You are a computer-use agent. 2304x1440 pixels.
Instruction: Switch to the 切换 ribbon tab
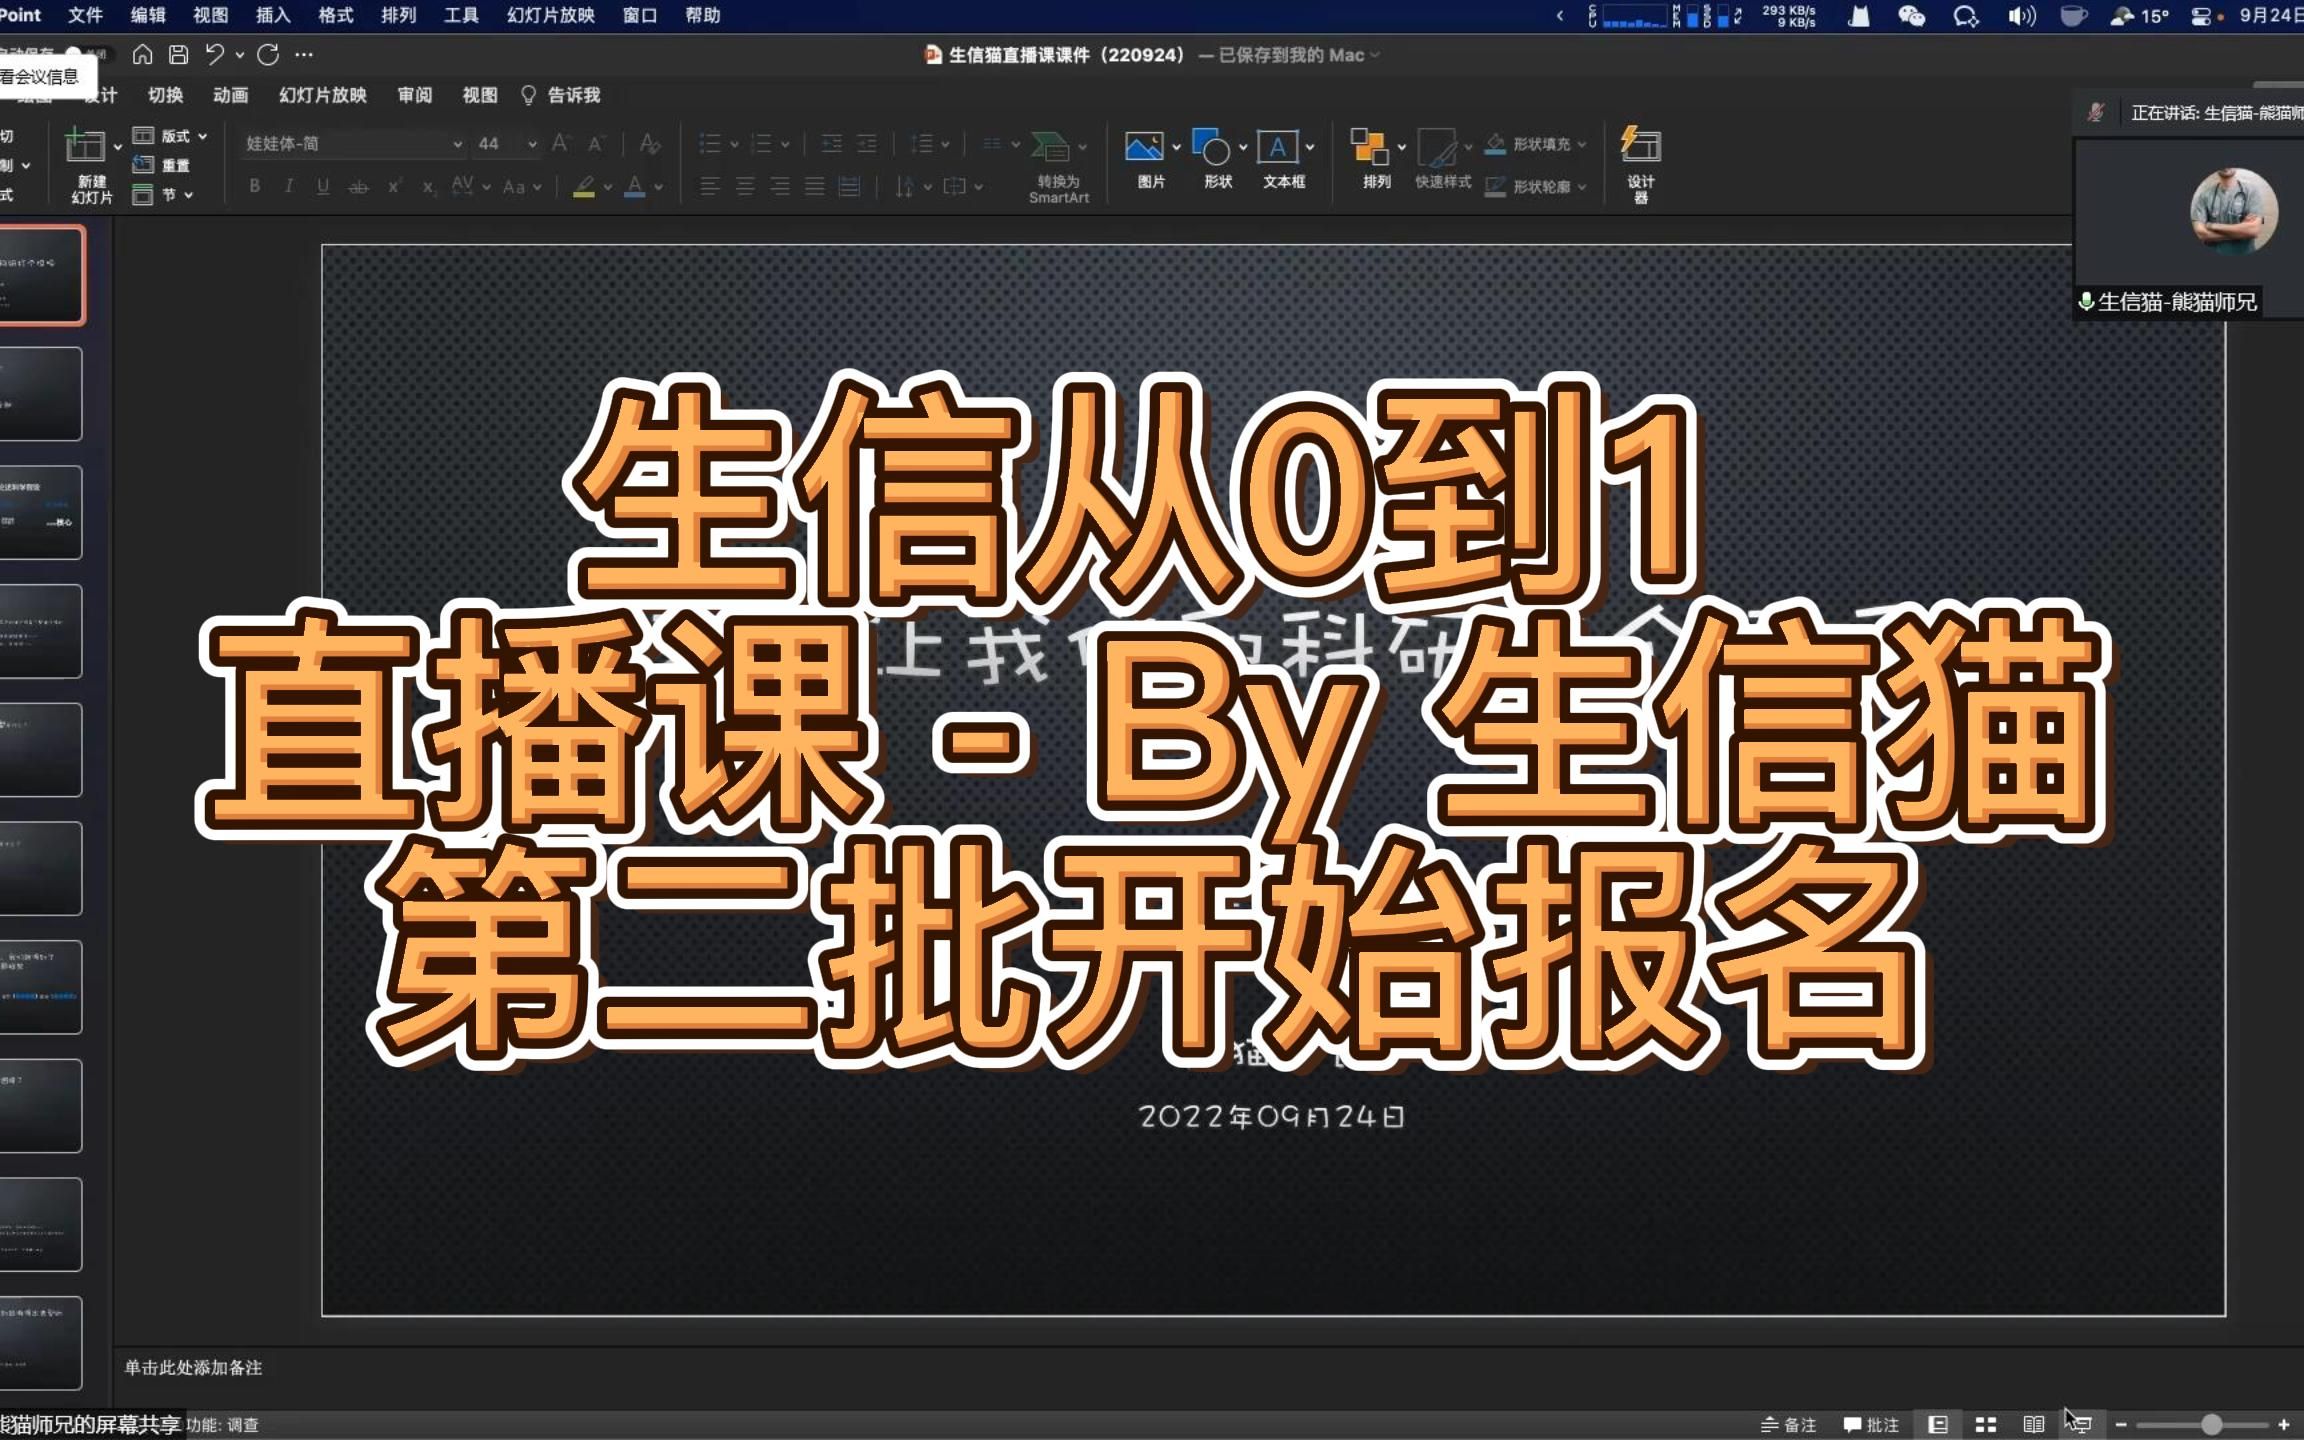166,95
